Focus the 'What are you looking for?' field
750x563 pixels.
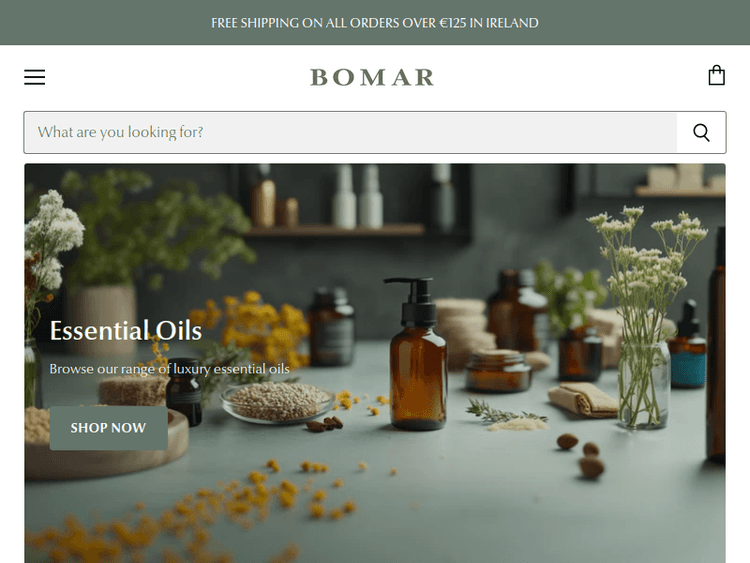click(351, 132)
